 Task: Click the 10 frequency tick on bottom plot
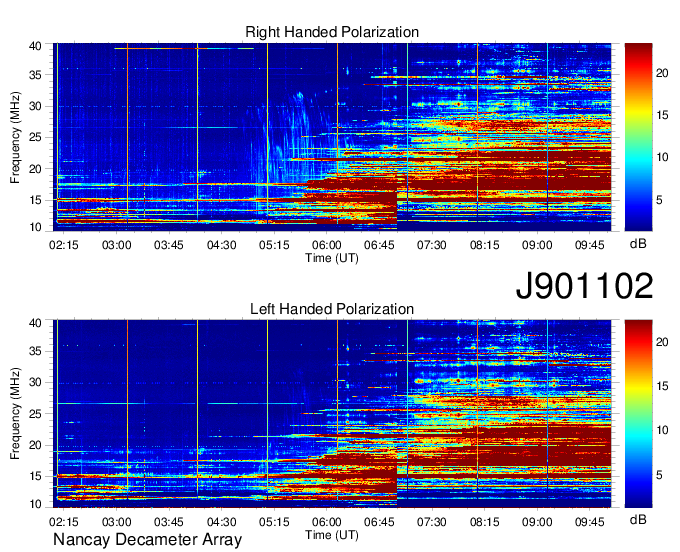pos(35,503)
